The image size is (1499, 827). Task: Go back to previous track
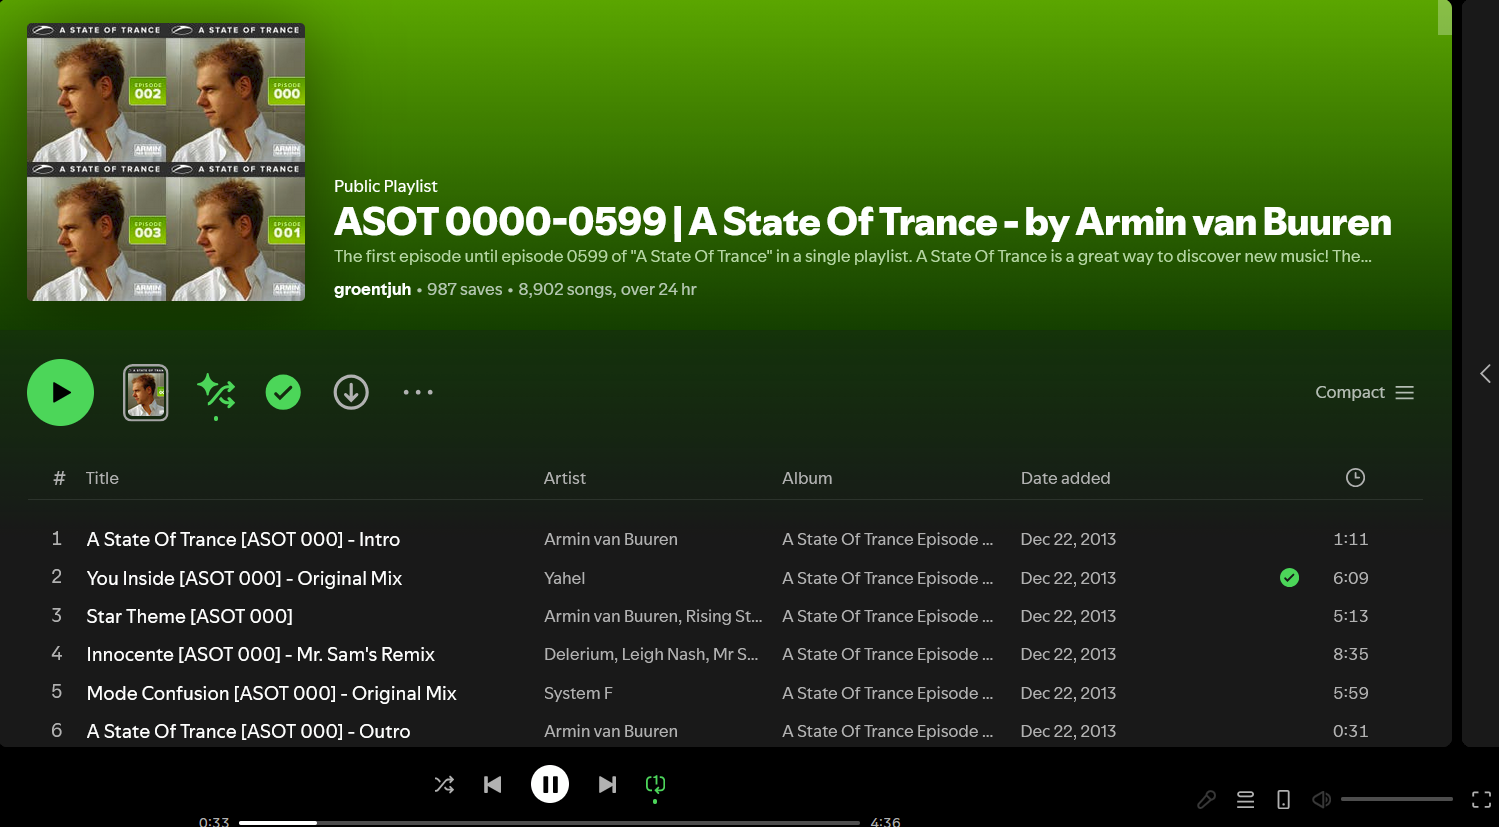492,785
